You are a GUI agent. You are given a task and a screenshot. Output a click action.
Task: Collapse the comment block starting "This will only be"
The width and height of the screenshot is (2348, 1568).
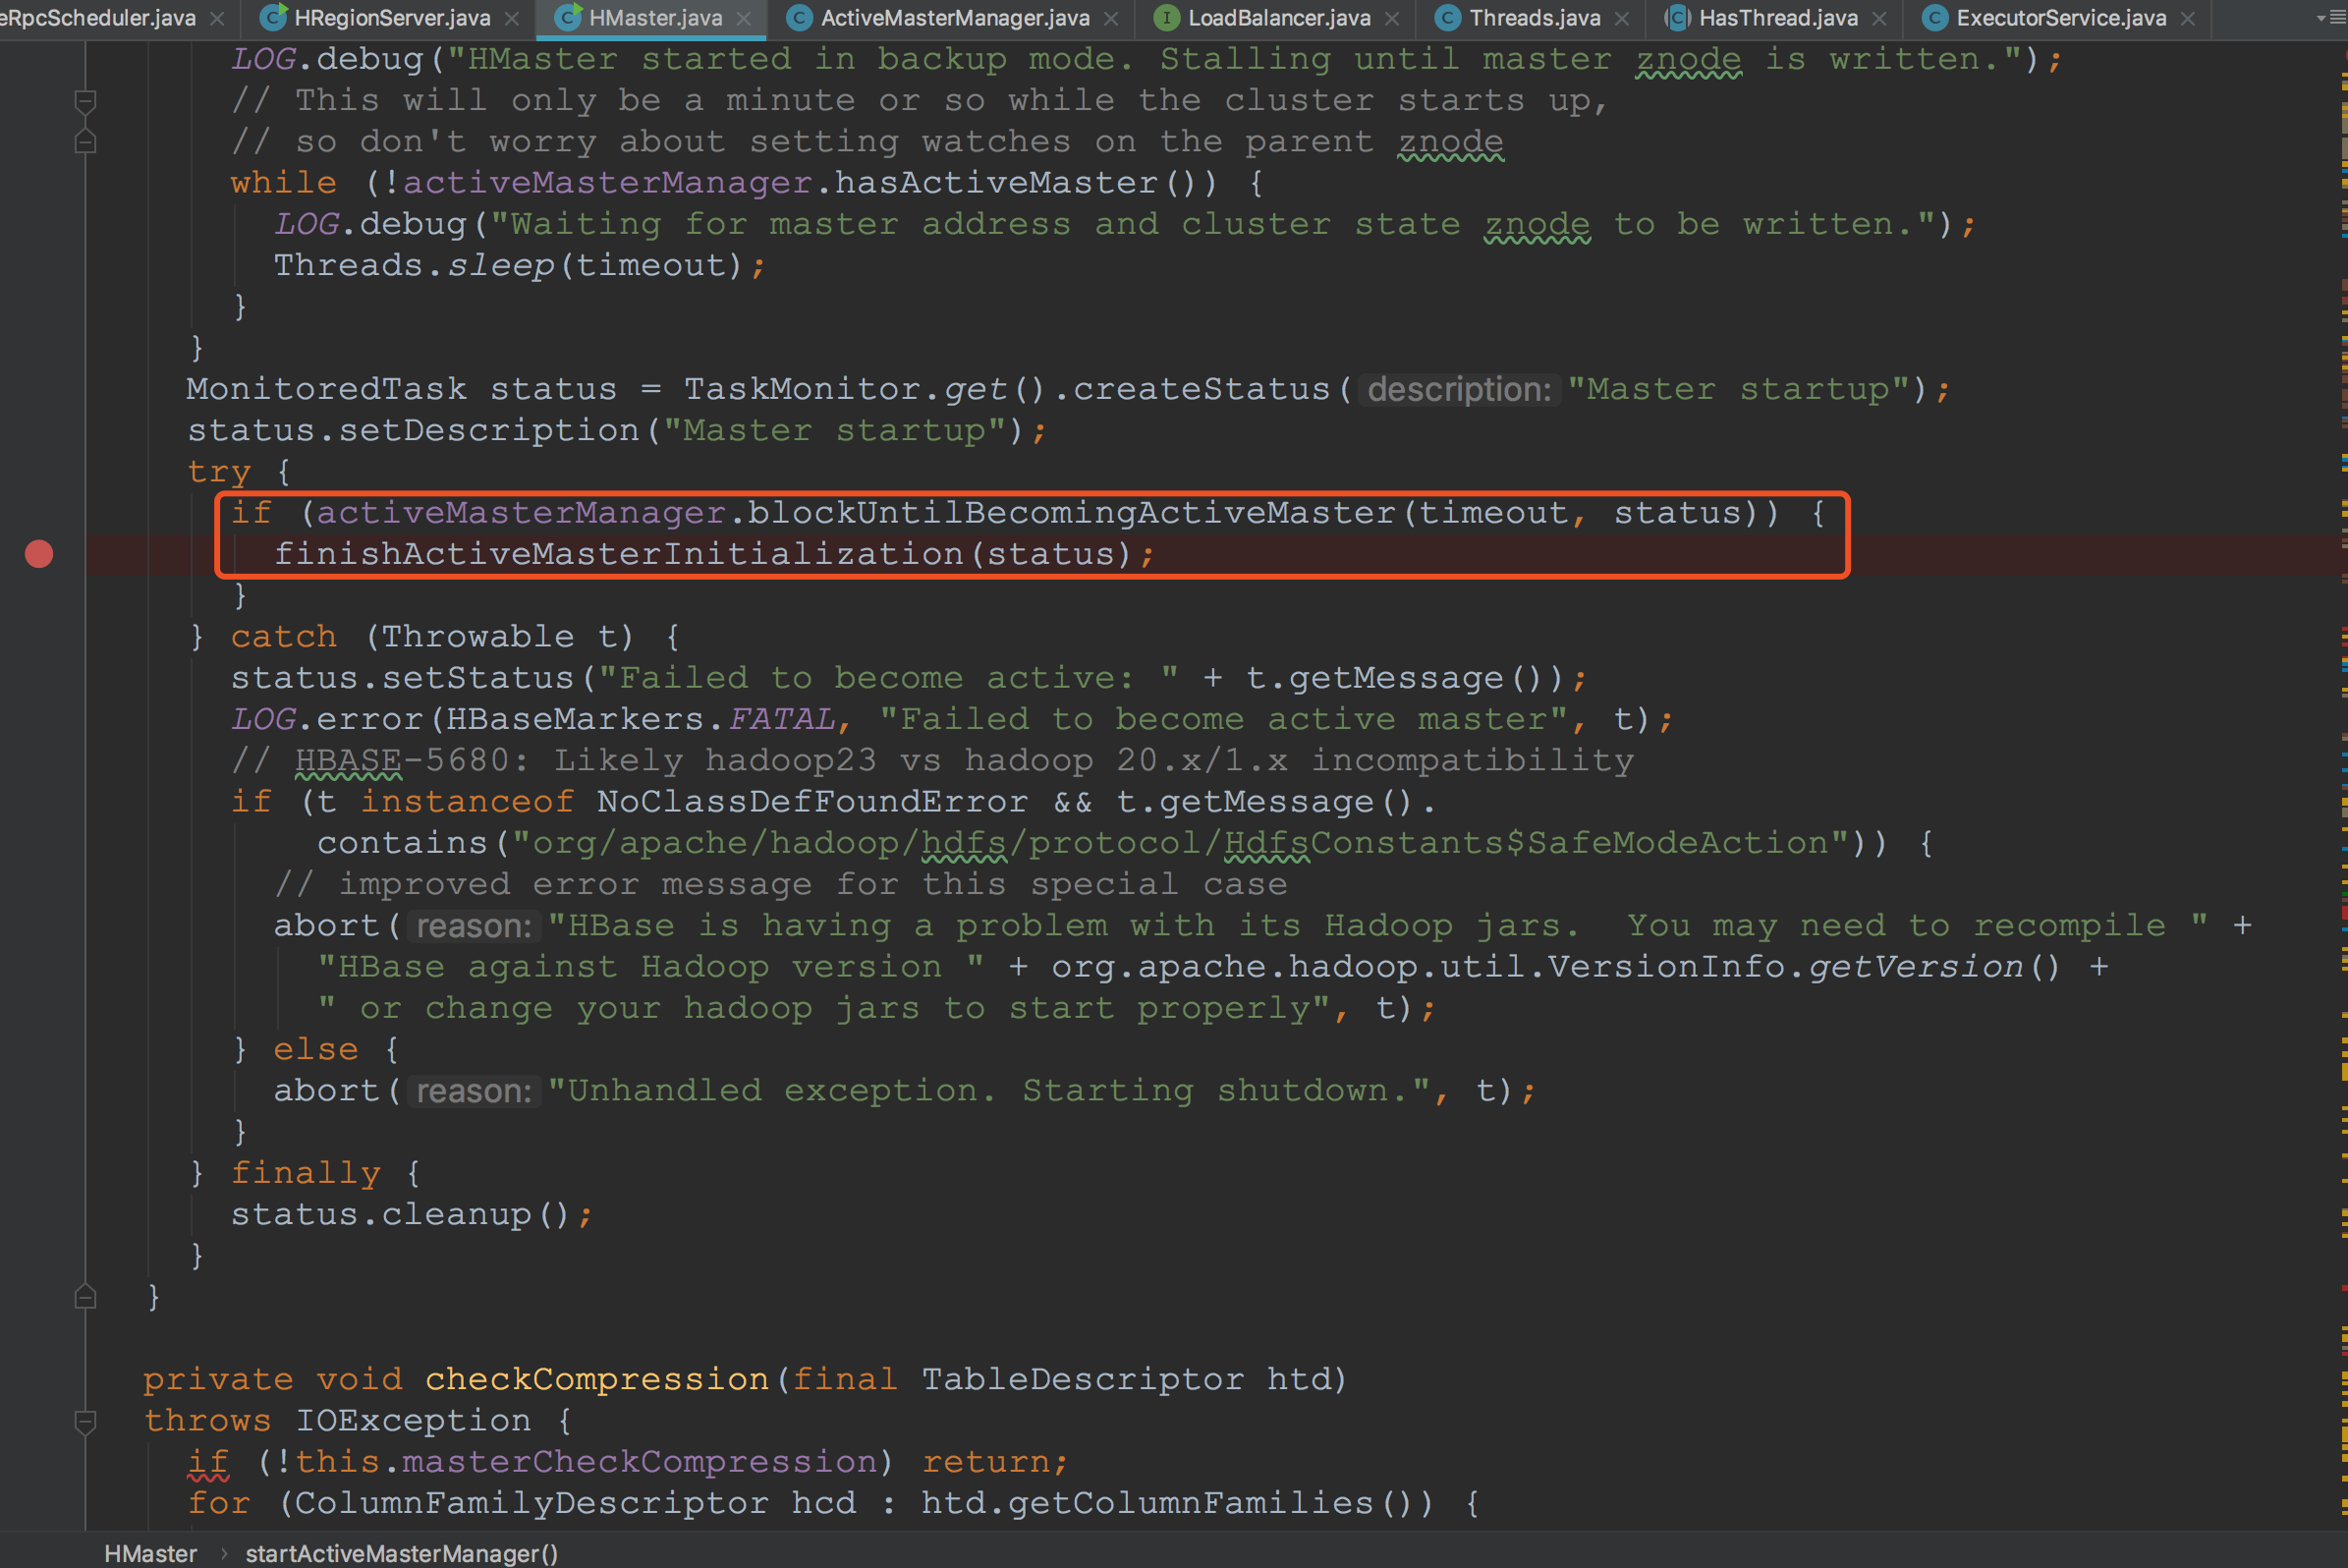pyautogui.click(x=85, y=101)
